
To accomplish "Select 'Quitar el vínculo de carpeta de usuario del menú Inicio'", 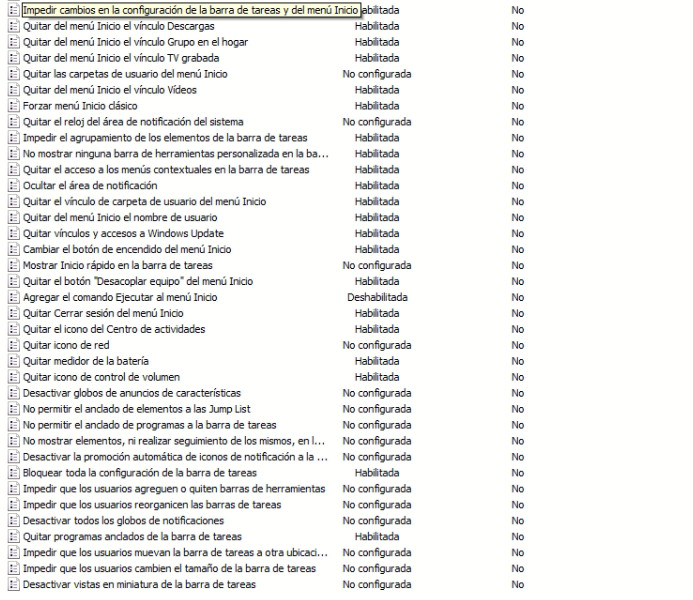I will tap(144, 201).
